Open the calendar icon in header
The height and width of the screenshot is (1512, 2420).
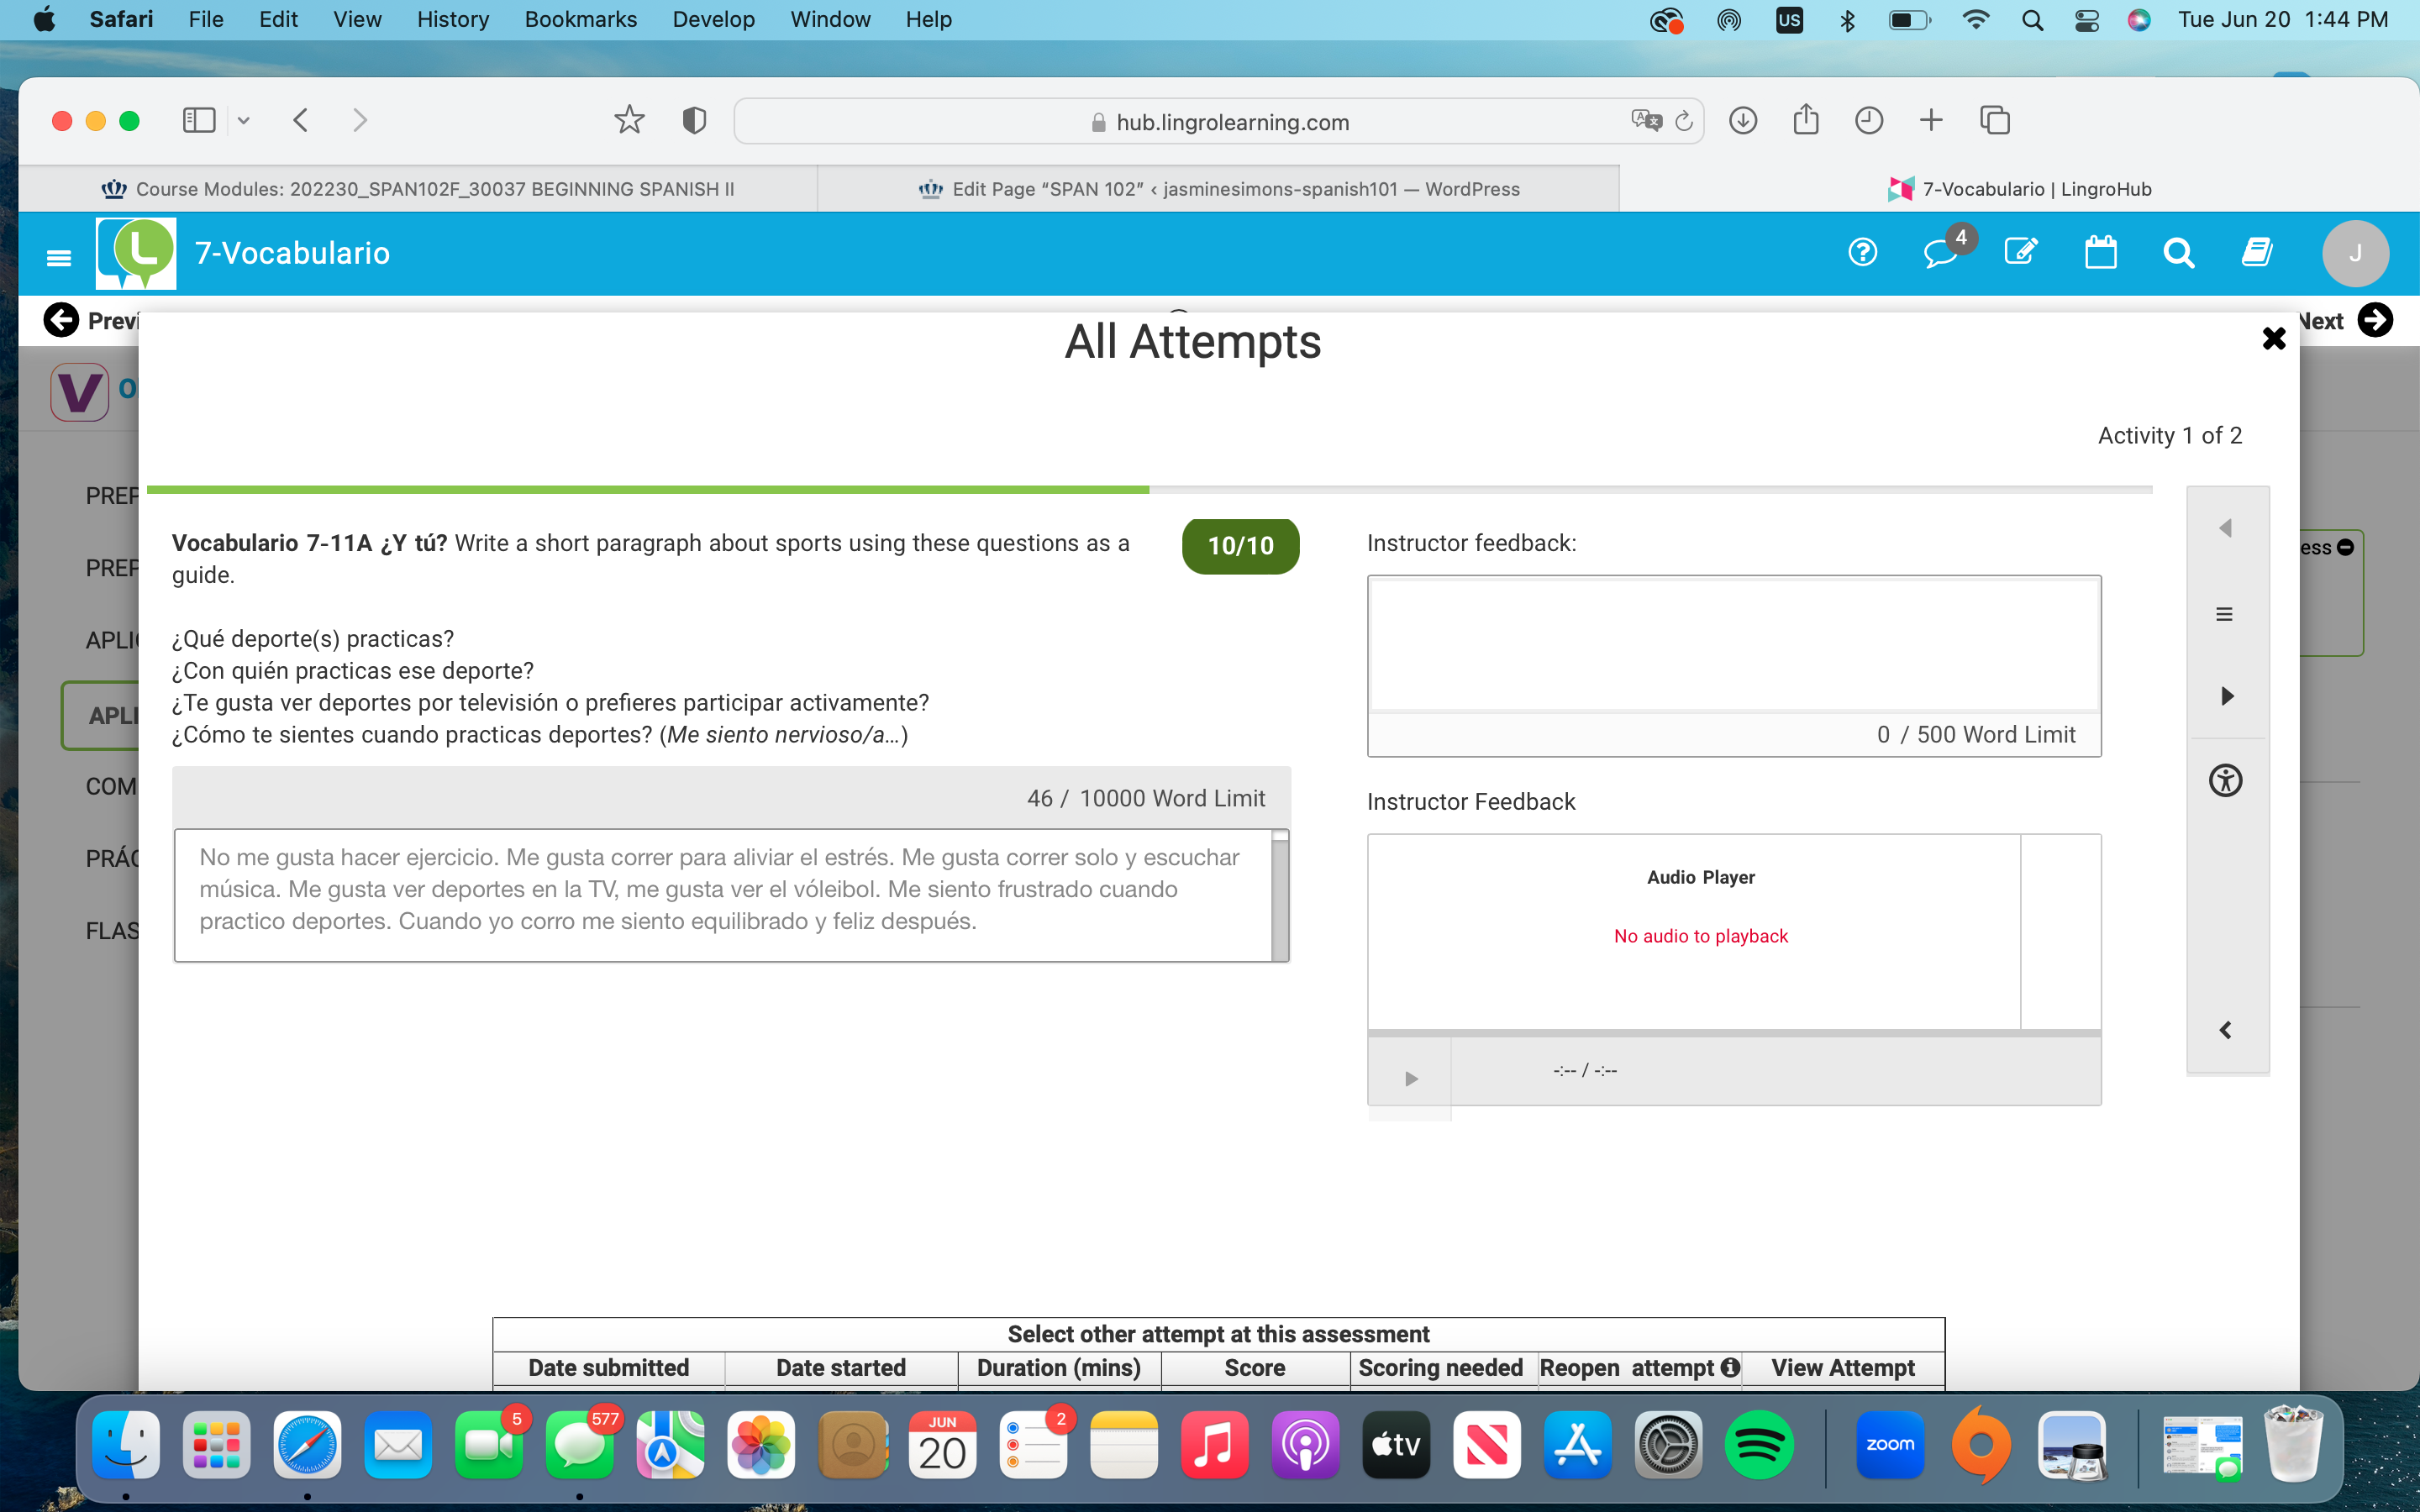(2100, 252)
